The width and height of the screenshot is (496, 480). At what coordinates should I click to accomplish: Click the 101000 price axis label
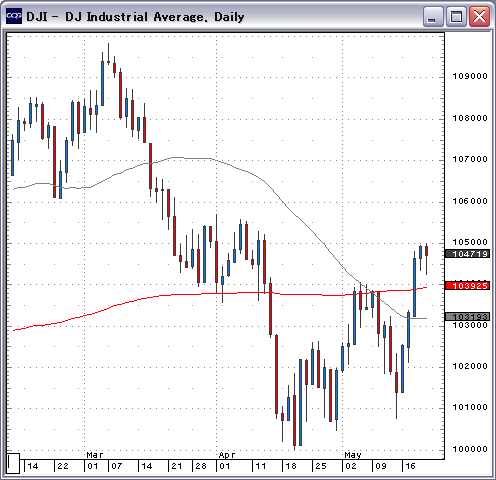(470, 407)
